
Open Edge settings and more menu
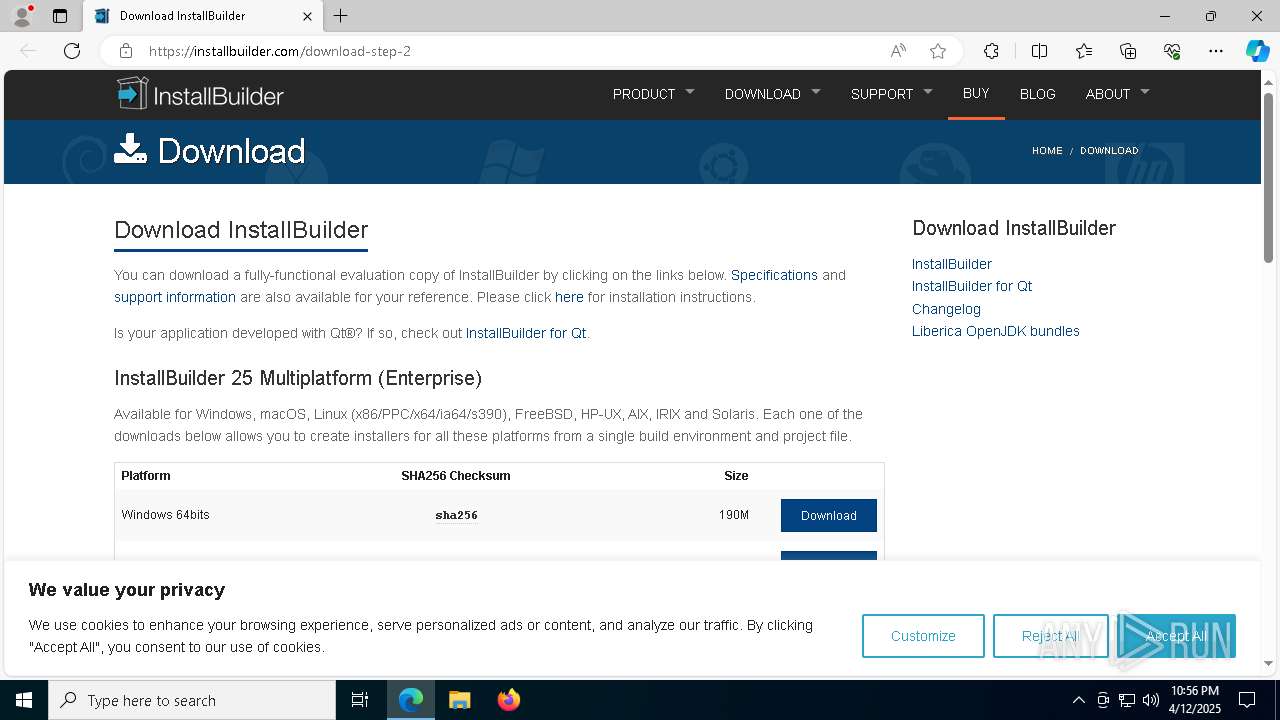pyautogui.click(x=1216, y=51)
